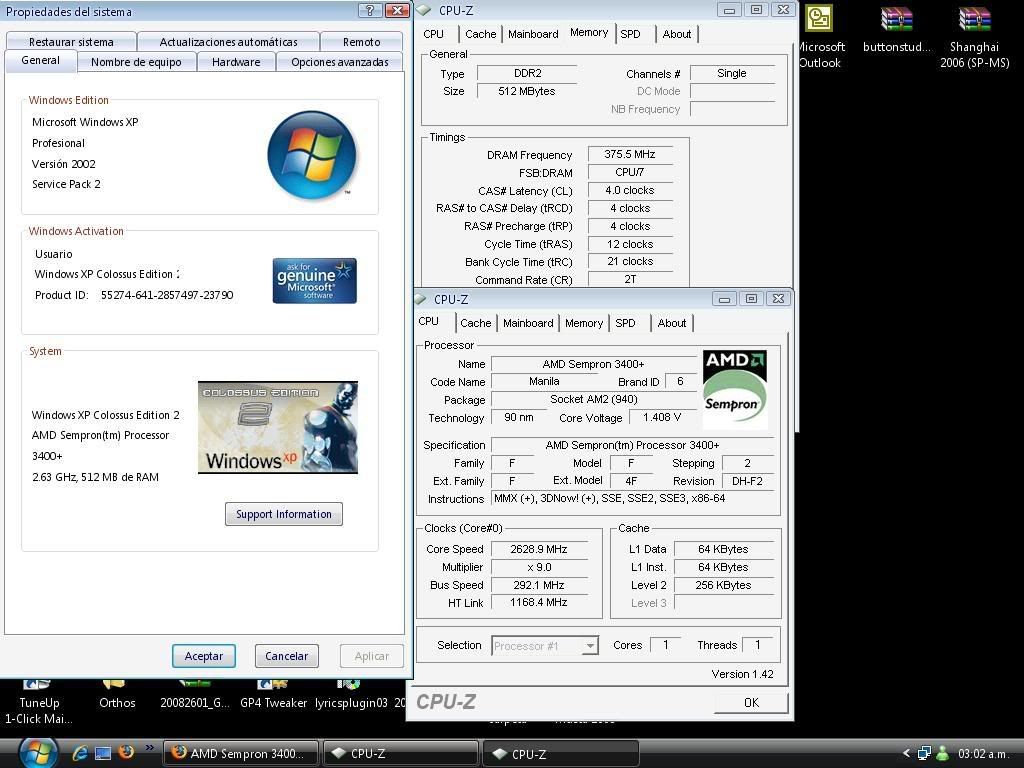
Task: Click the Show Desktop quick launch icon
Action: tap(103, 753)
